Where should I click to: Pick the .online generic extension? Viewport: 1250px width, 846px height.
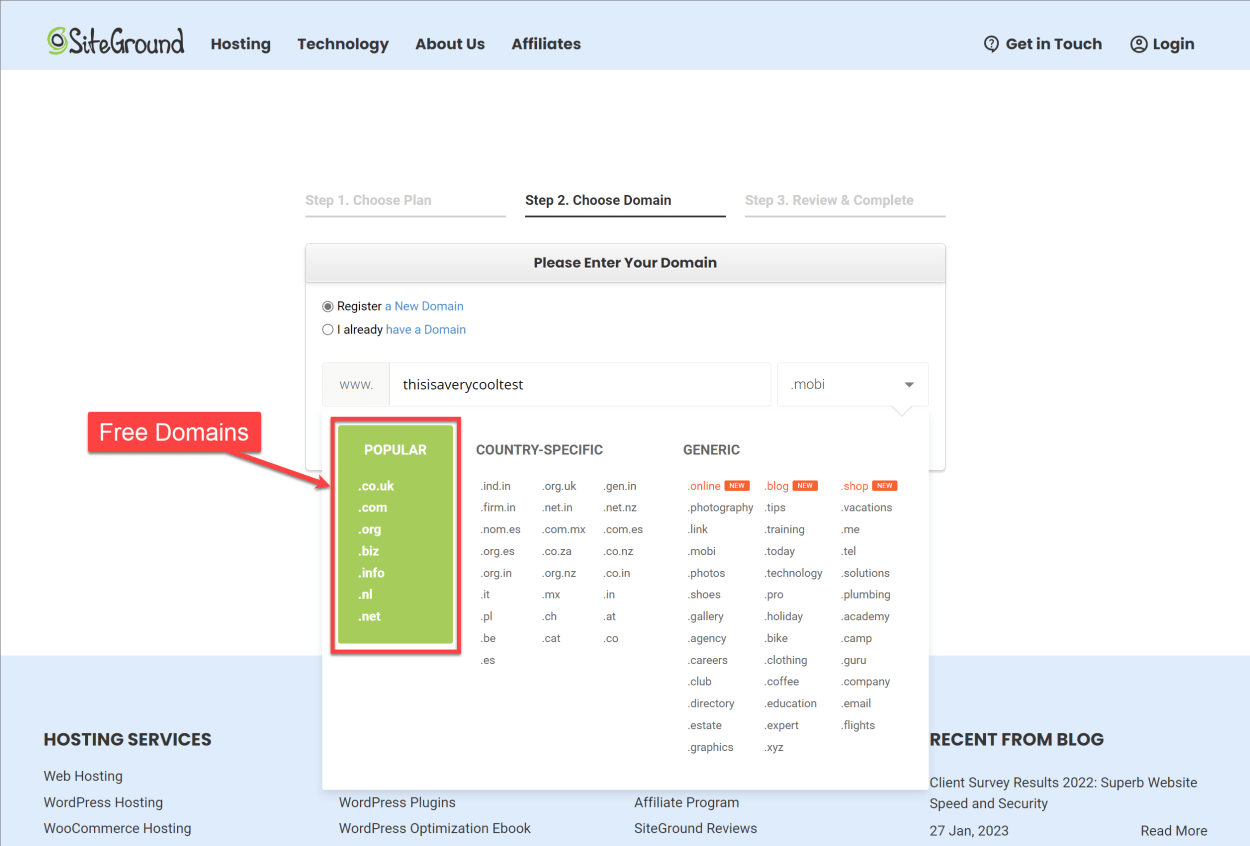pyautogui.click(x=704, y=486)
